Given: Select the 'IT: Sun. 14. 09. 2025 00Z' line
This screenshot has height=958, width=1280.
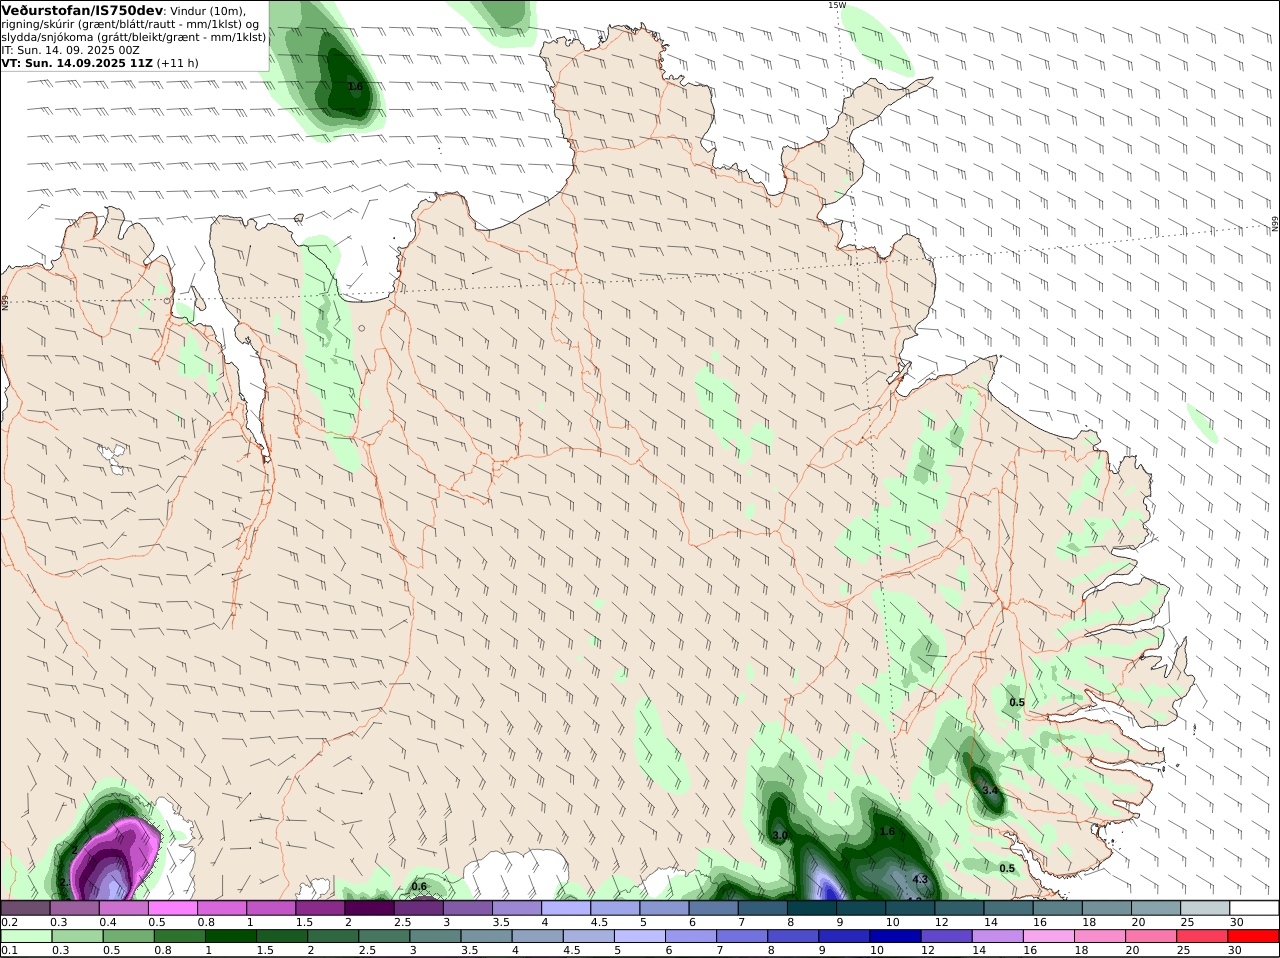Looking at the screenshot, I should [x=71, y=50].
